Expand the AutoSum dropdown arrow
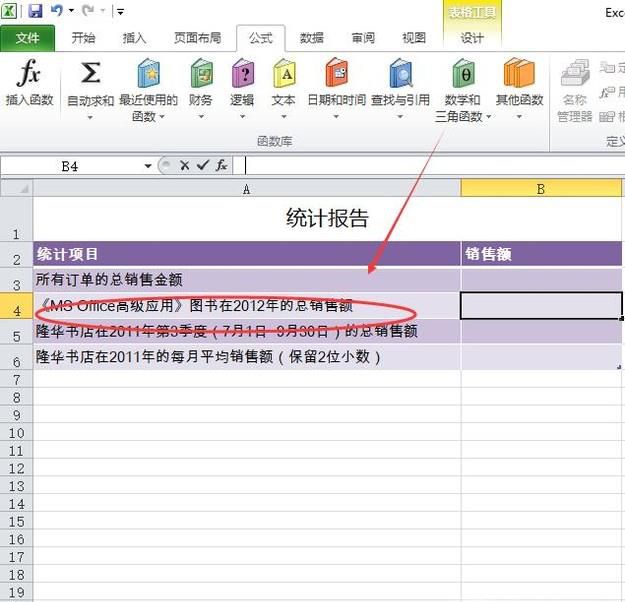Viewport: 625px width, 602px height. 90,117
